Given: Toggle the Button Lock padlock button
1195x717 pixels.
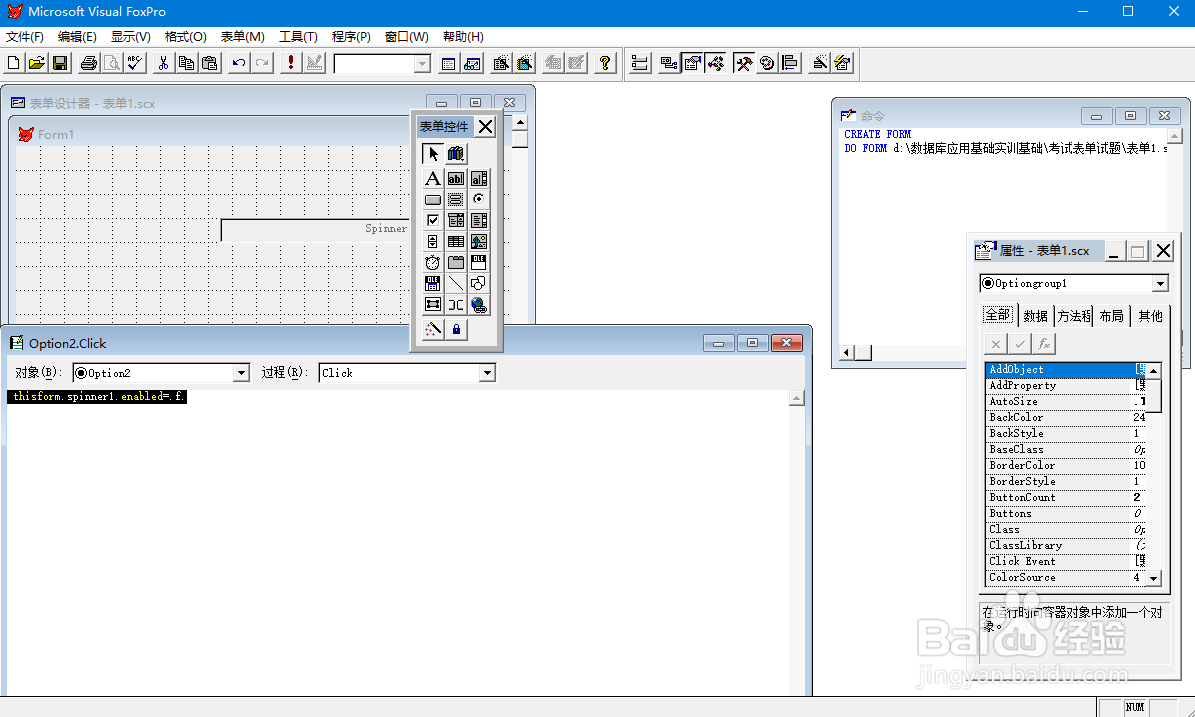Looking at the screenshot, I should [456, 329].
